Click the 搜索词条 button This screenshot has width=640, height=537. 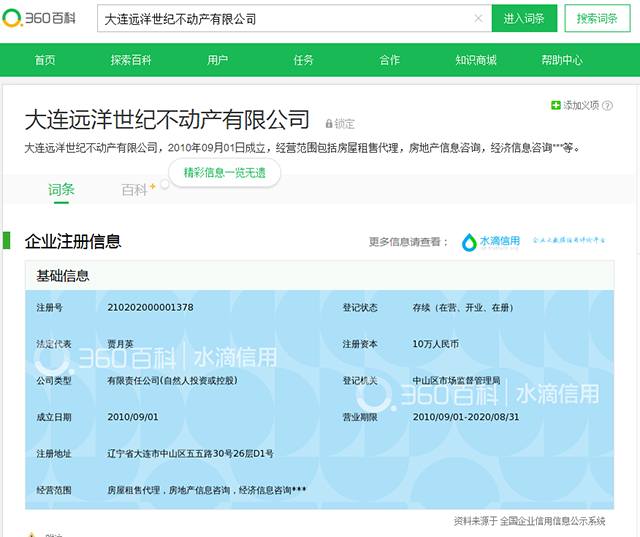click(x=597, y=18)
